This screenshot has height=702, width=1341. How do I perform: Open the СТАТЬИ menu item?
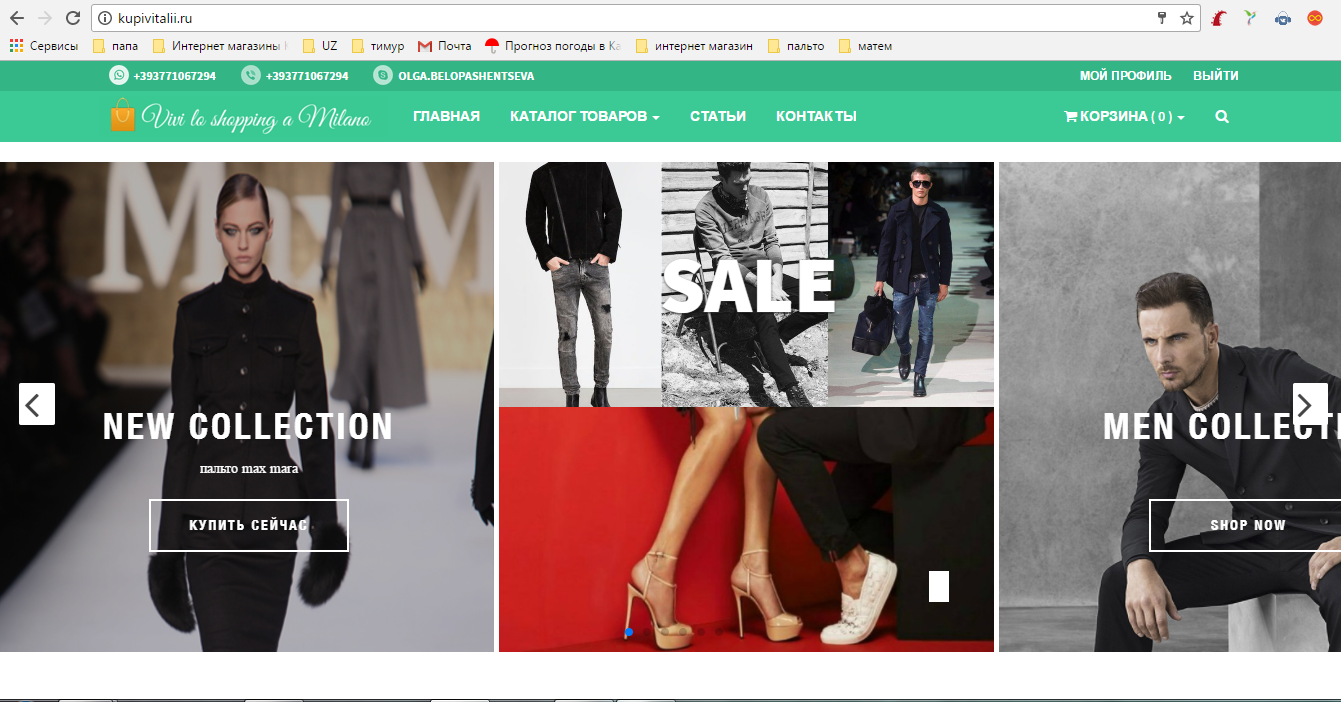(x=718, y=116)
